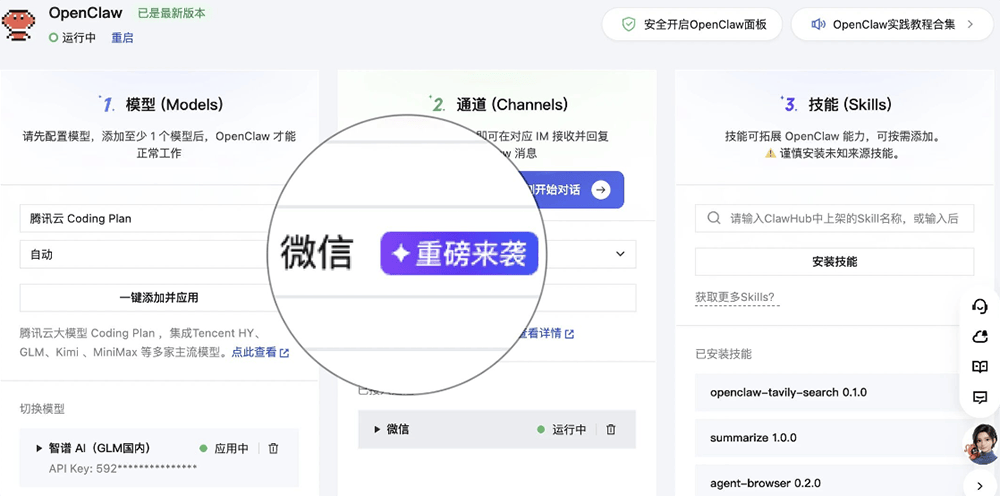Open documentation using the book icon
Image resolution: width=1000 pixels, height=496 pixels.
pyautogui.click(x=979, y=367)
